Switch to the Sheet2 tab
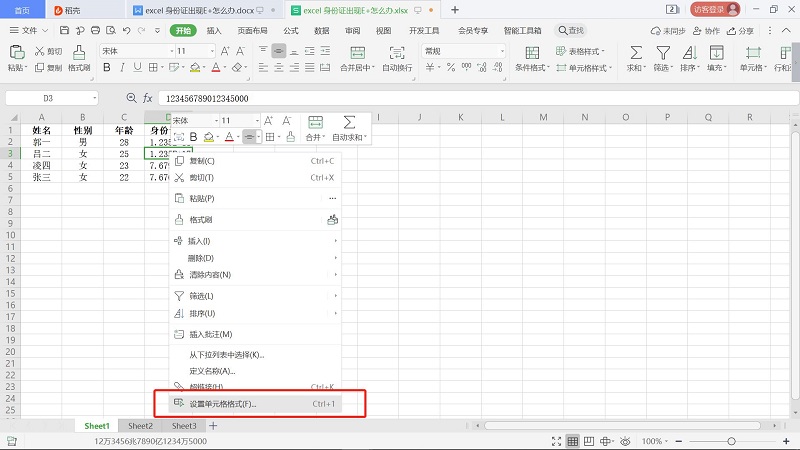 [x=139, y=426]
